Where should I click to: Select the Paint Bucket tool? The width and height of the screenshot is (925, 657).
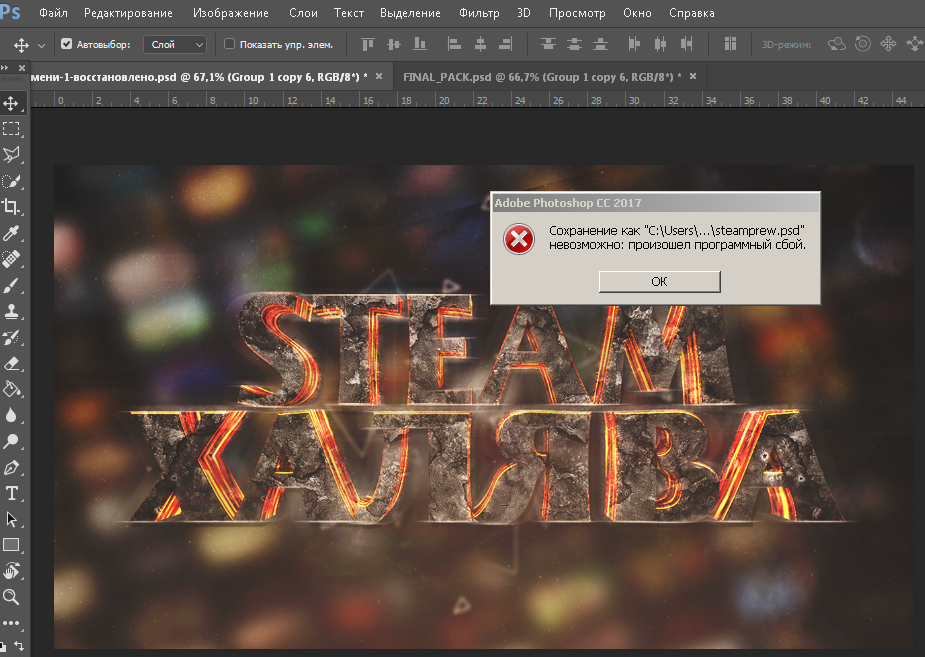coord(11,389)
